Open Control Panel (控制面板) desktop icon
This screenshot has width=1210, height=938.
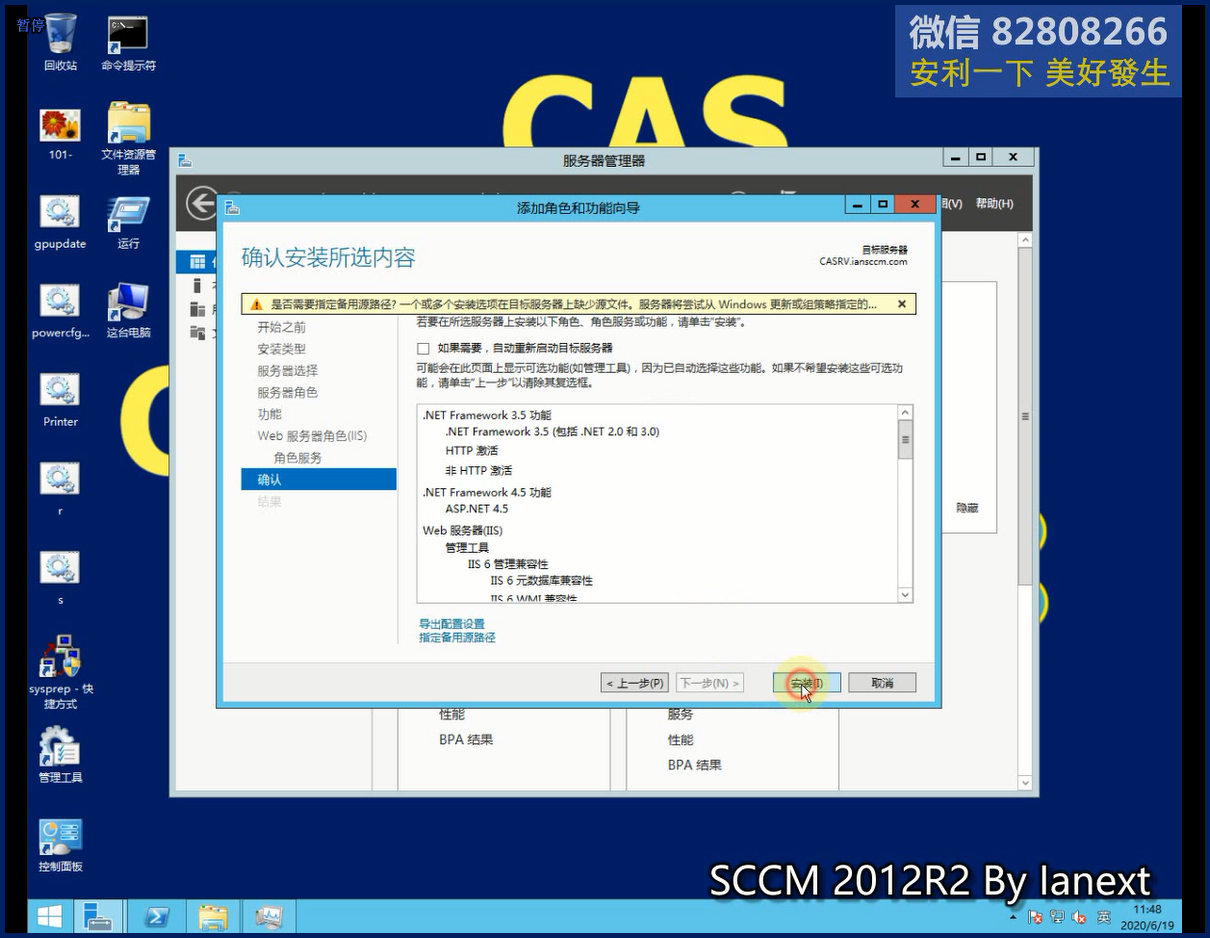point(60,845)
